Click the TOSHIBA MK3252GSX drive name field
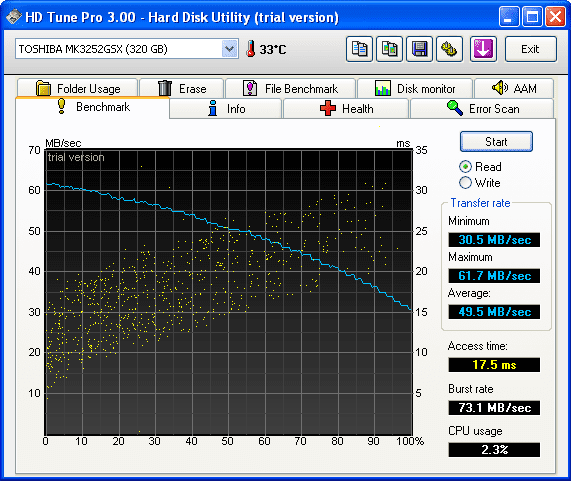Image resolution: width=571 pixels, height=481 pixels. tap(118, 49)
